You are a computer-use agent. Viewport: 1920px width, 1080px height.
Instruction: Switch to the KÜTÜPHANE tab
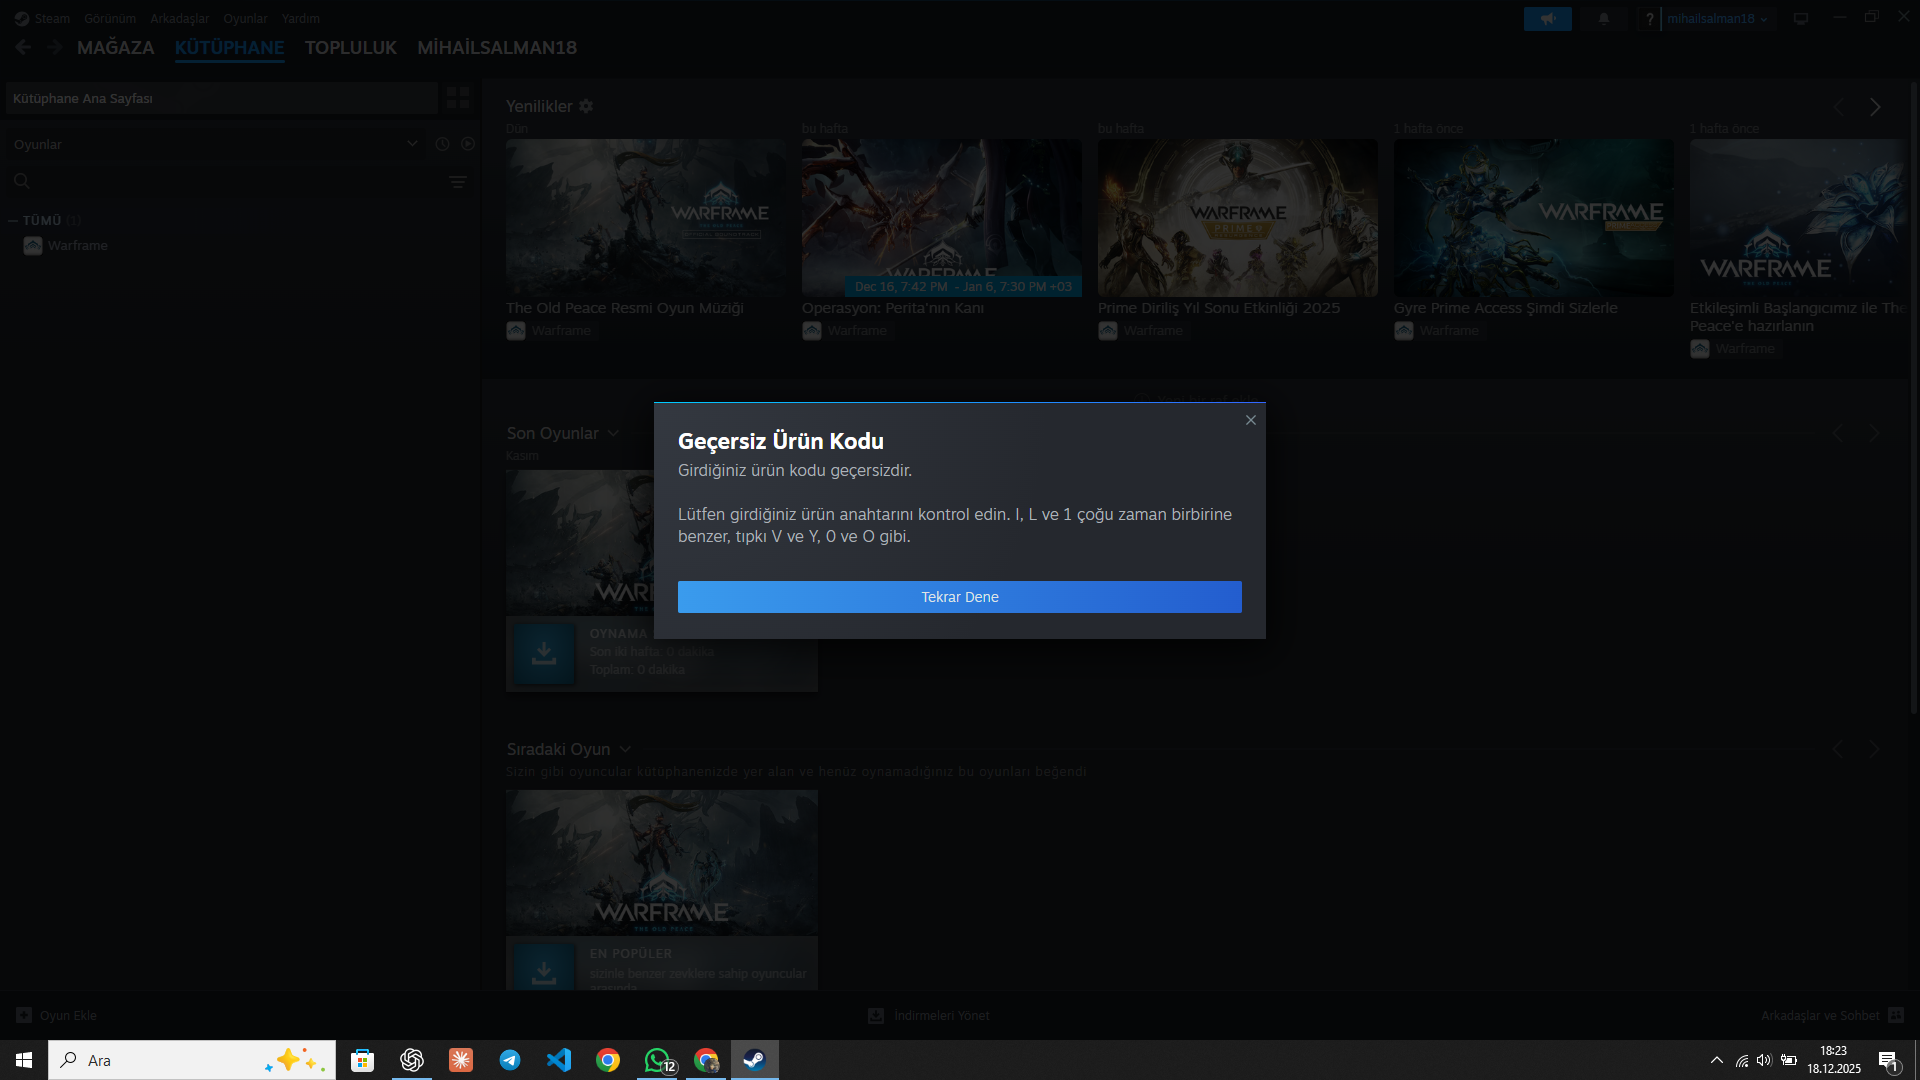(x=230, y=47)
